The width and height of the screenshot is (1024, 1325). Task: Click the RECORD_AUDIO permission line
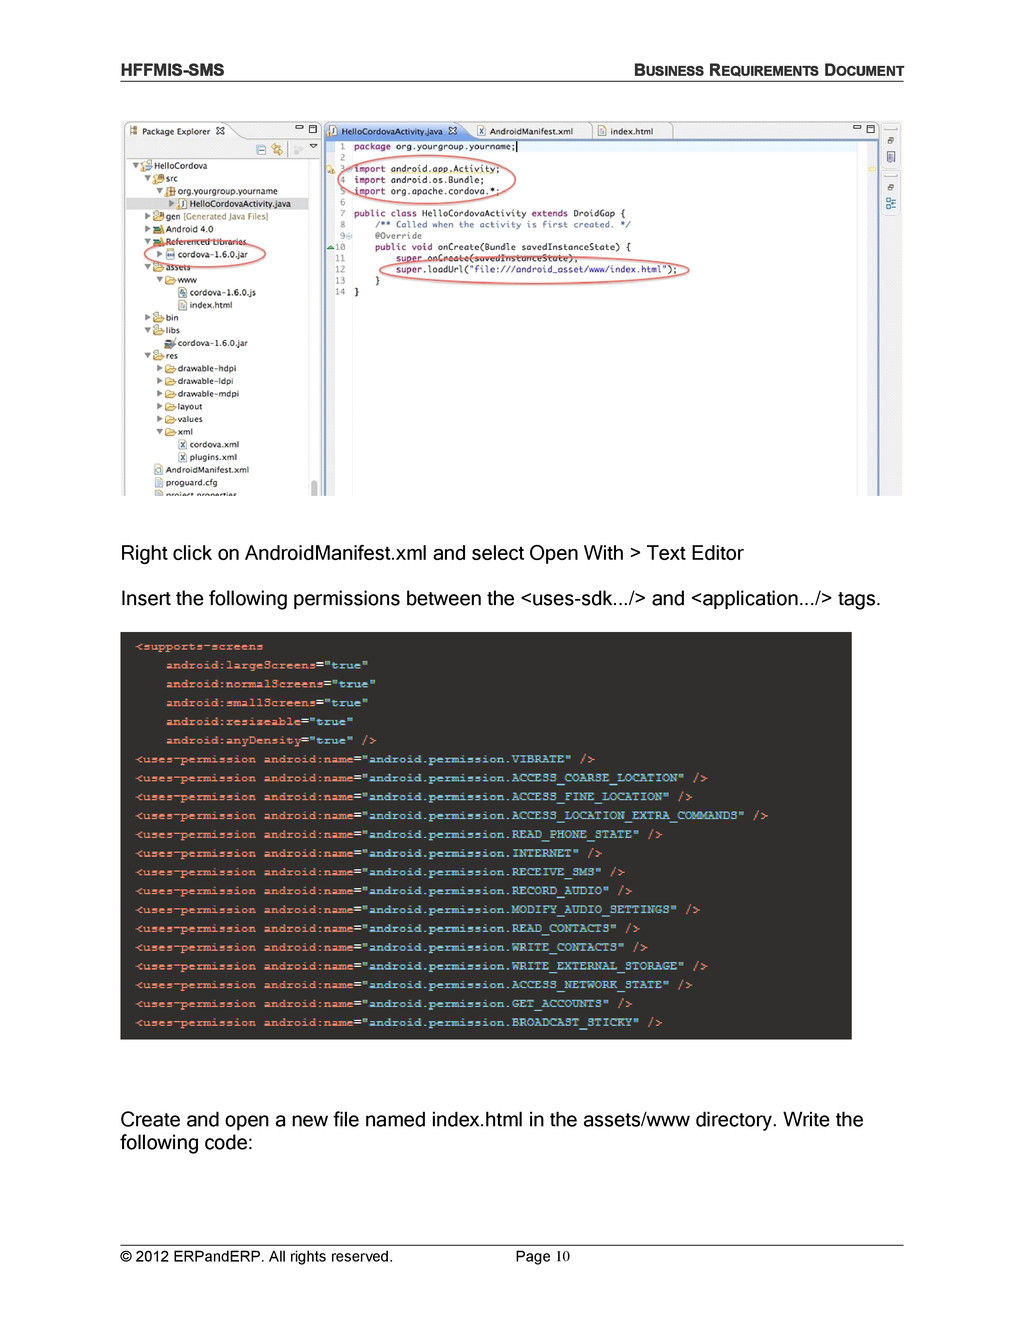[x=384, y=891]
